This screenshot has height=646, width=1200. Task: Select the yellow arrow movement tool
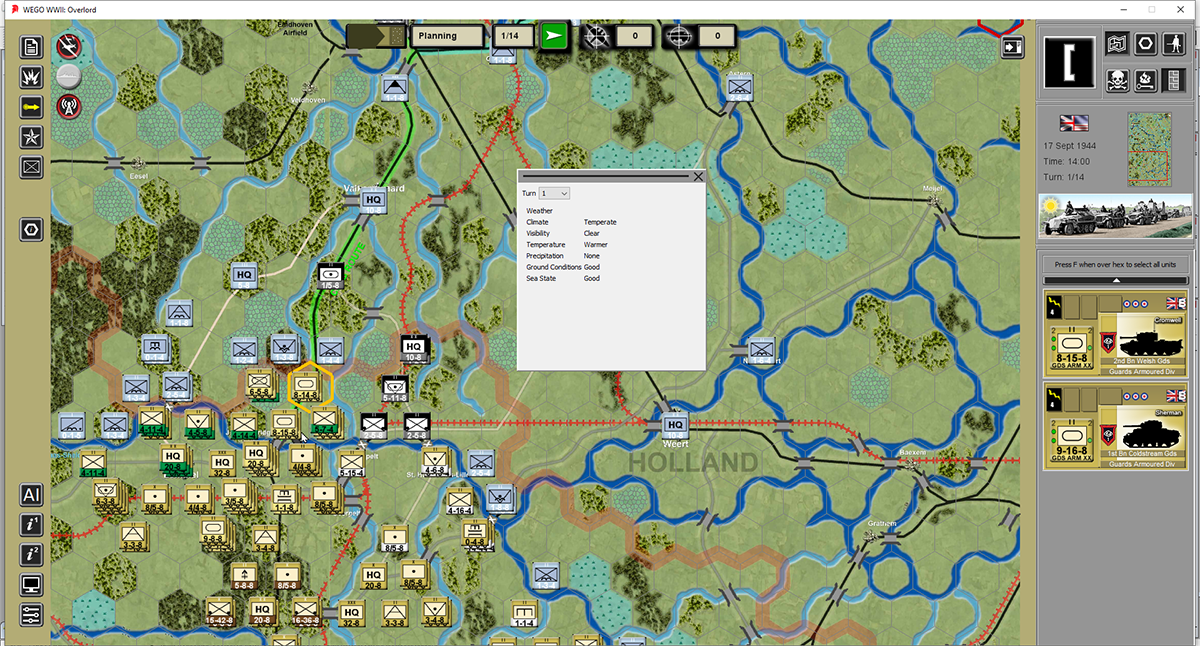point(31,106)
